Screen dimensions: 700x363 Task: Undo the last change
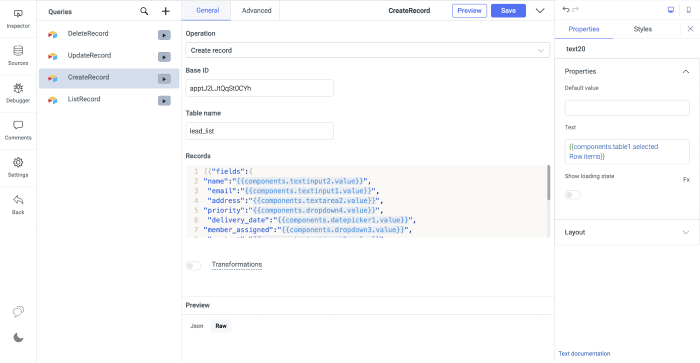point(566,9)
